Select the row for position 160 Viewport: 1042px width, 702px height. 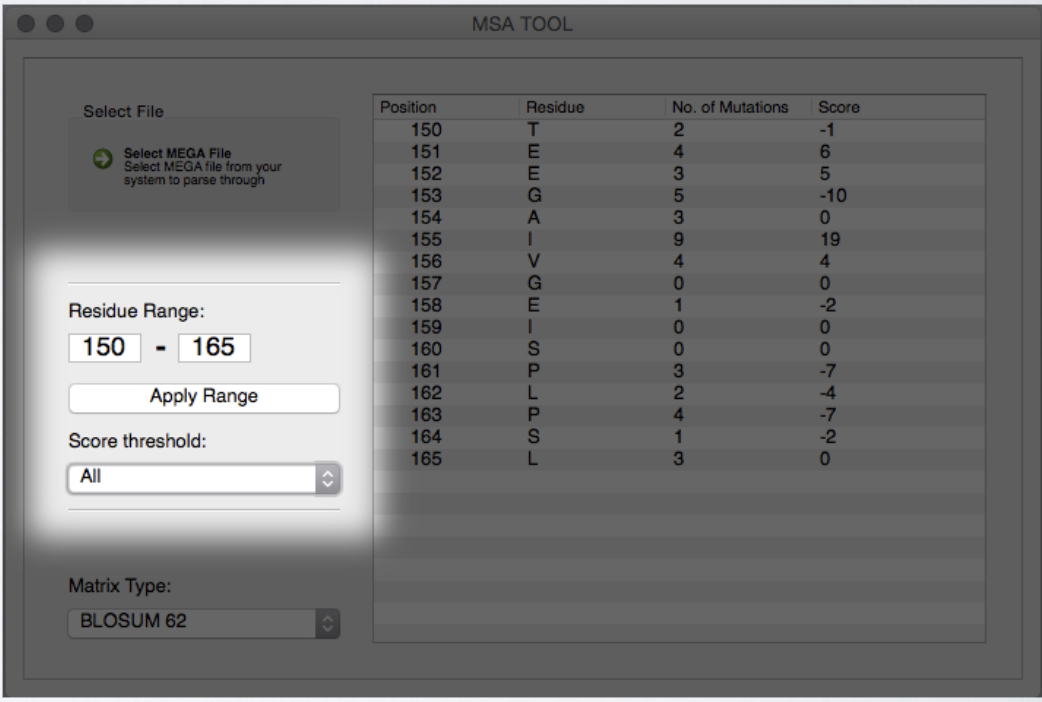click(x=679, y=350)
